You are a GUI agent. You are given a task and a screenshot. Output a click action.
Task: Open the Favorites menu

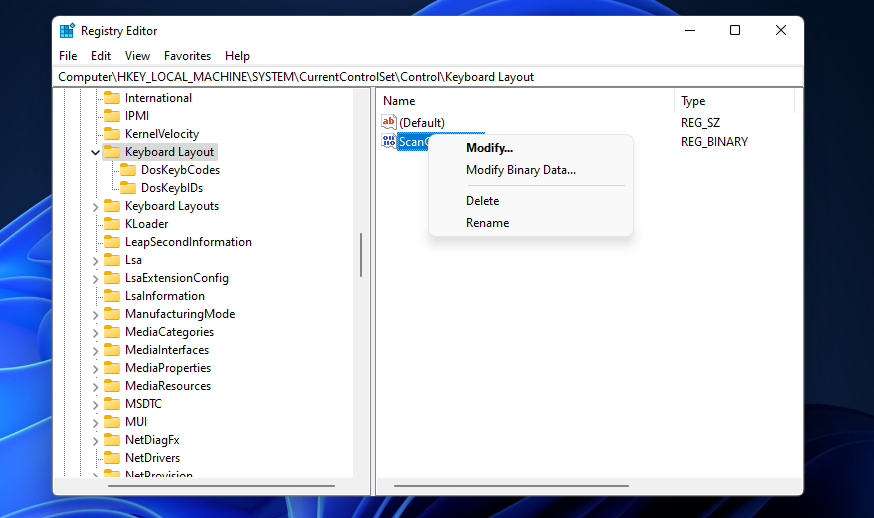[x=187, y=56]
